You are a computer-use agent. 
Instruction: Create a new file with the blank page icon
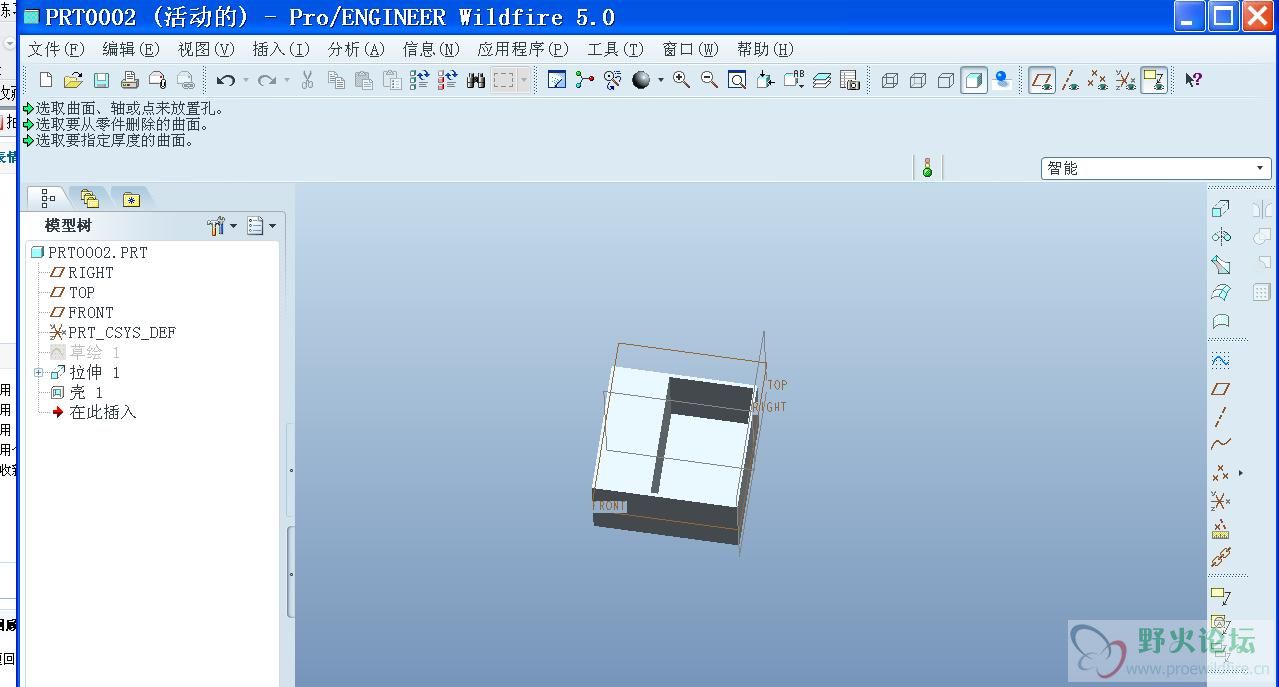(45, 80)
